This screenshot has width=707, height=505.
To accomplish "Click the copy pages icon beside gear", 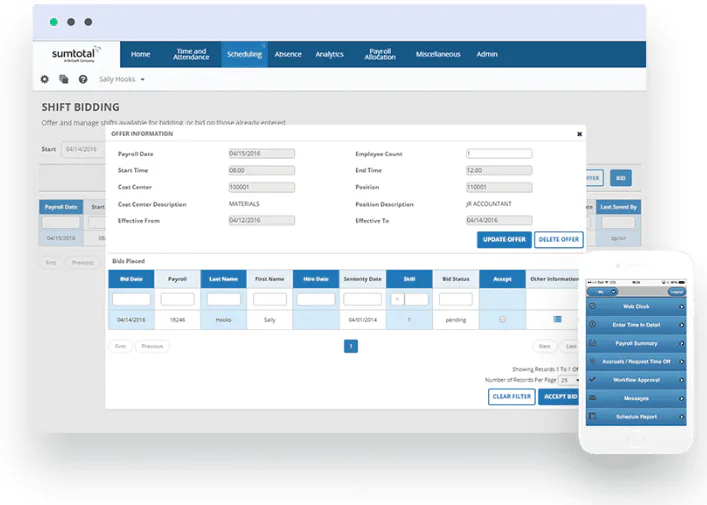I will point(64,79).
